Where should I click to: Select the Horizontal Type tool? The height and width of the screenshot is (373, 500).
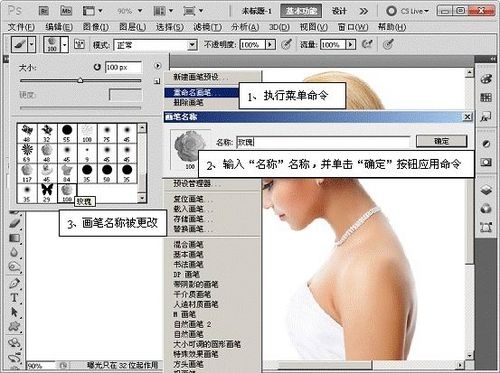pos(14,297)
